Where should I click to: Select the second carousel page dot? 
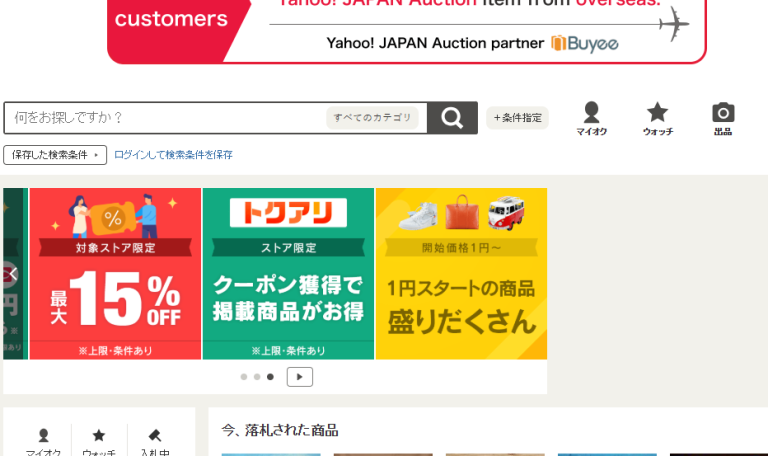(257, 377)
